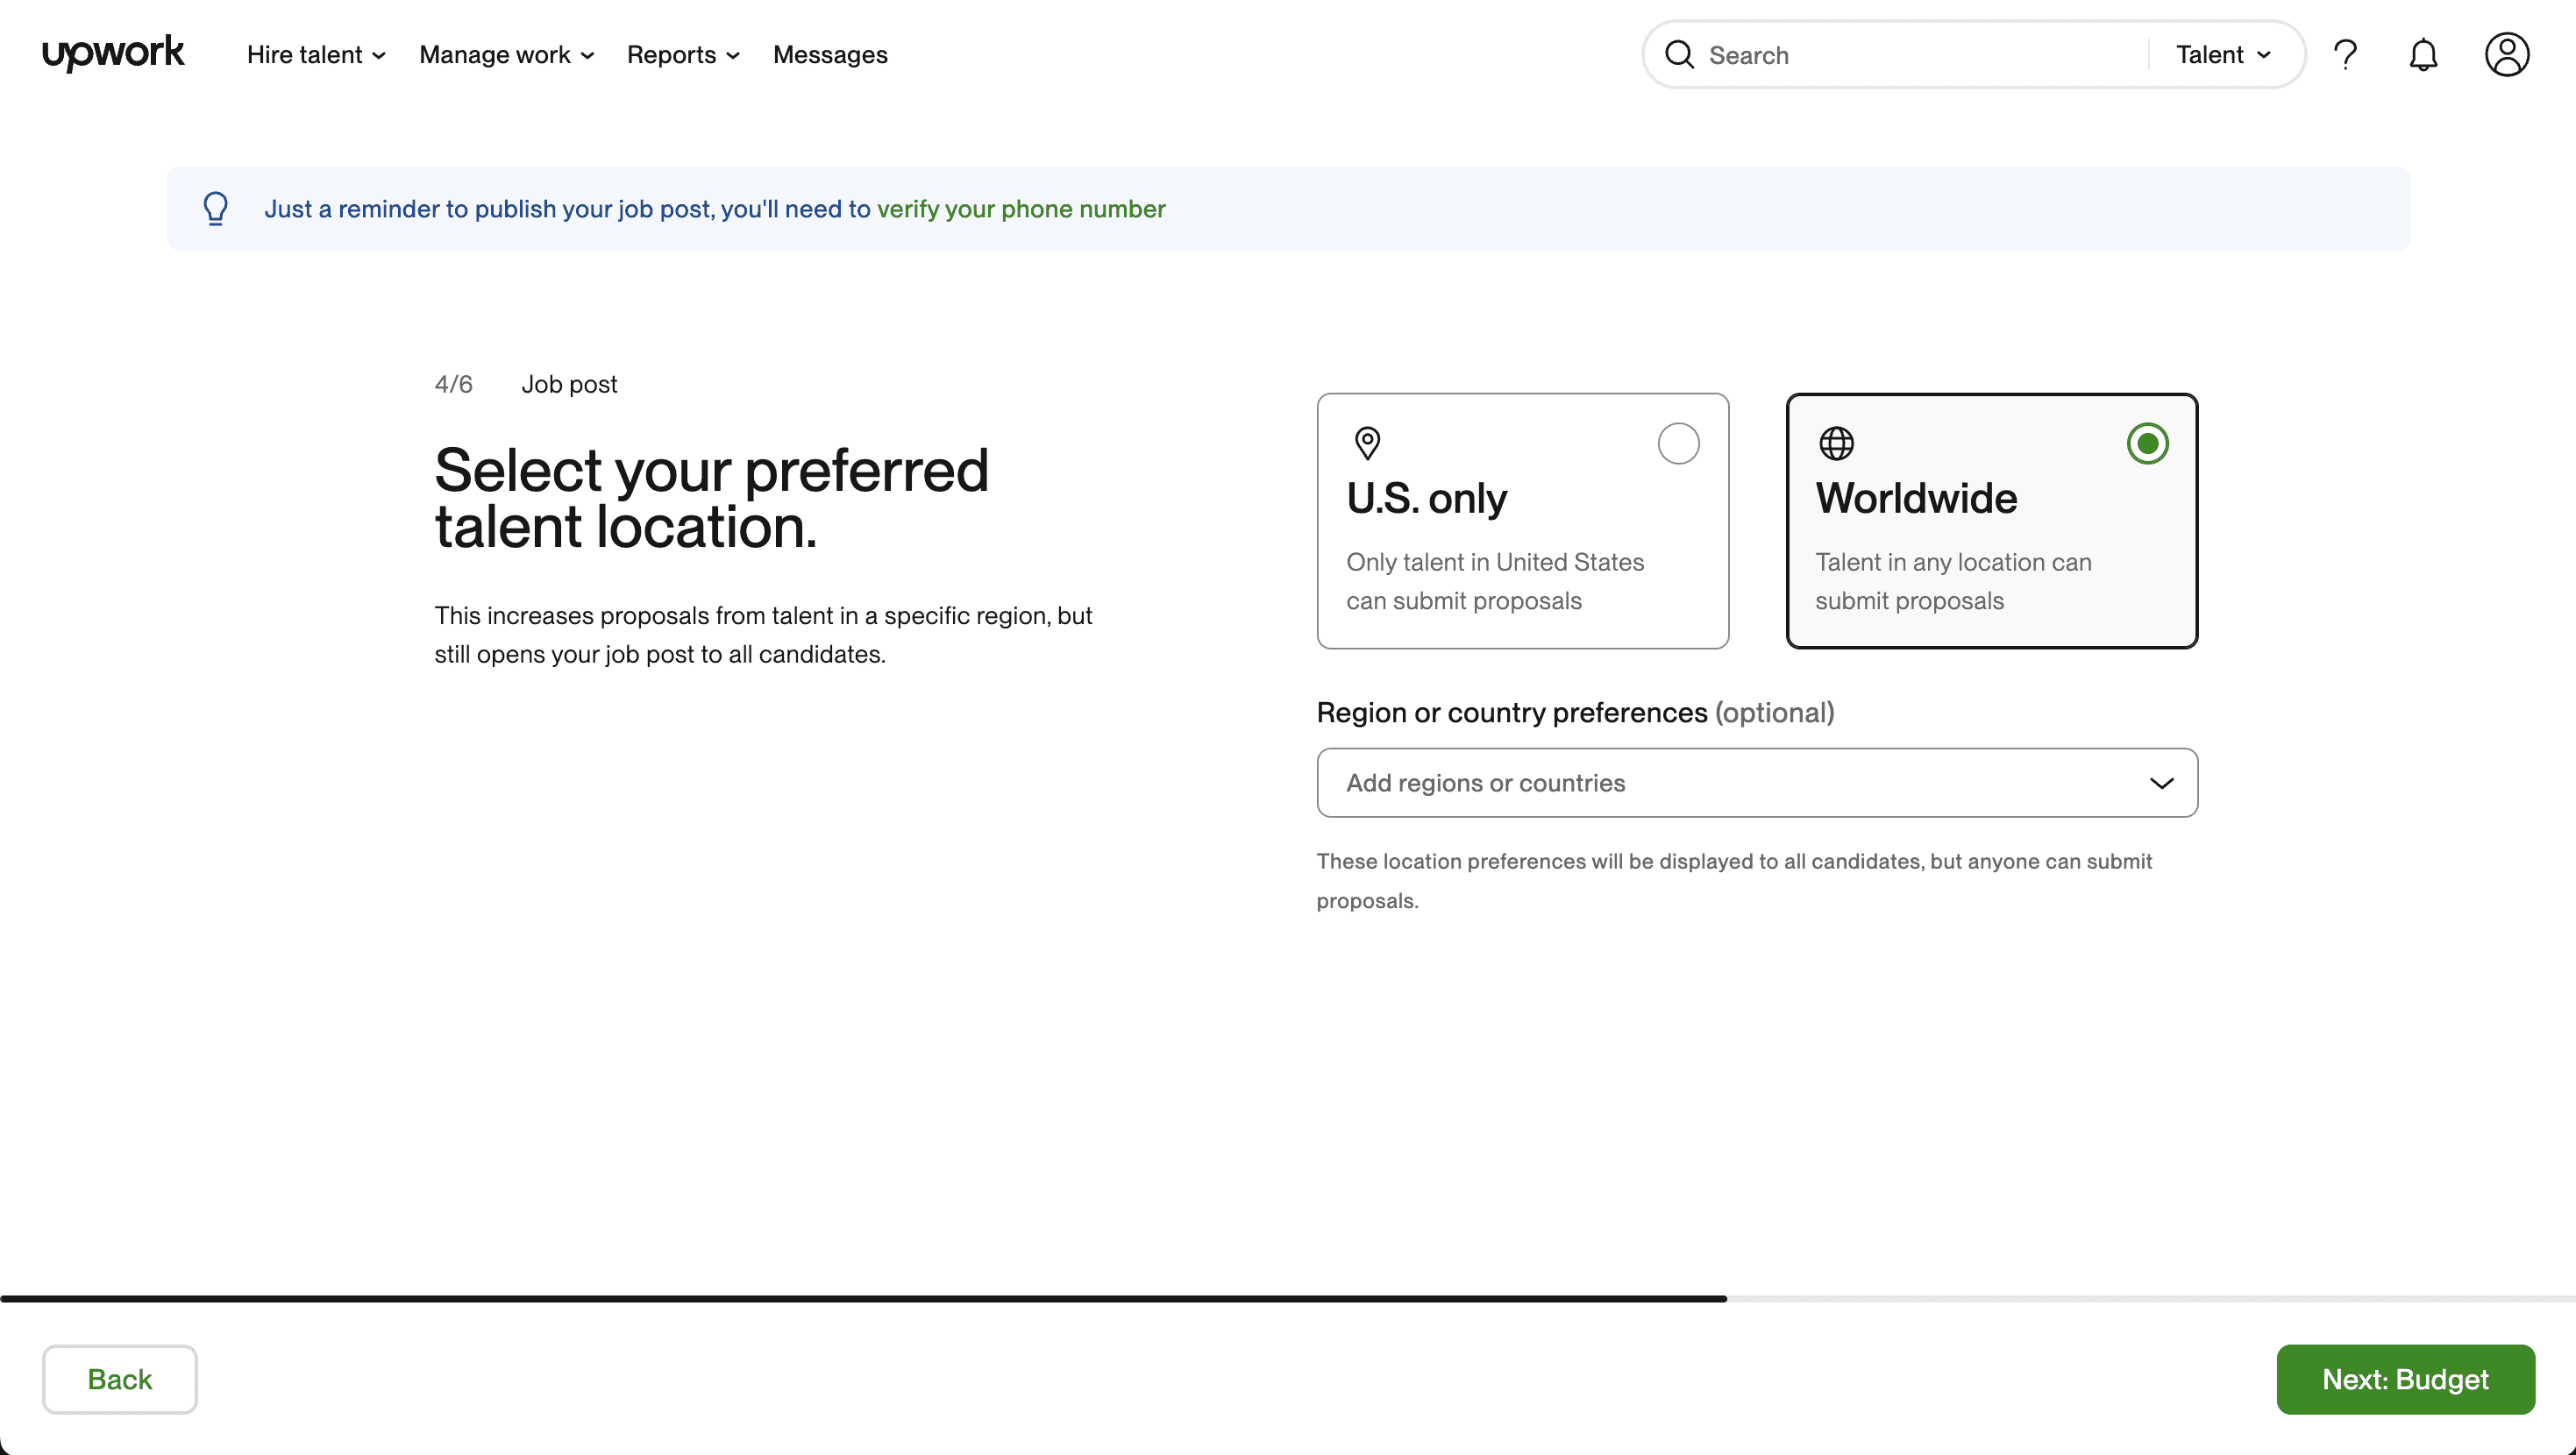Open the Talent search type dropdown

[x=2224, y=55]
